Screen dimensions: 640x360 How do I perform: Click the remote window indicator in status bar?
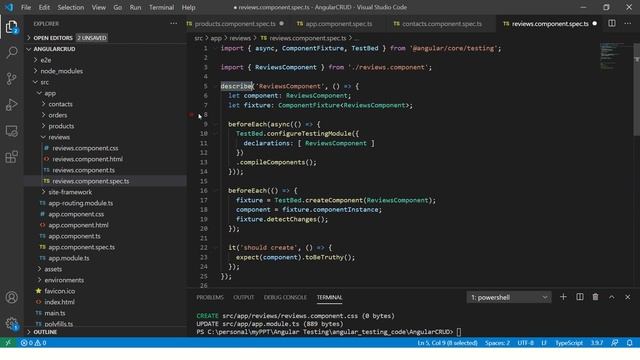click(8, 343)
